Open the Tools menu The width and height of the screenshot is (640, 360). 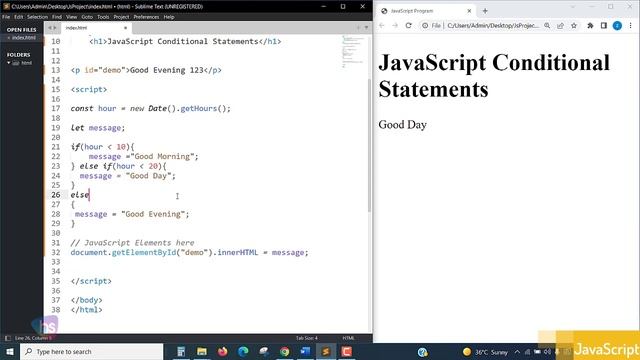[x=103, y=17]
